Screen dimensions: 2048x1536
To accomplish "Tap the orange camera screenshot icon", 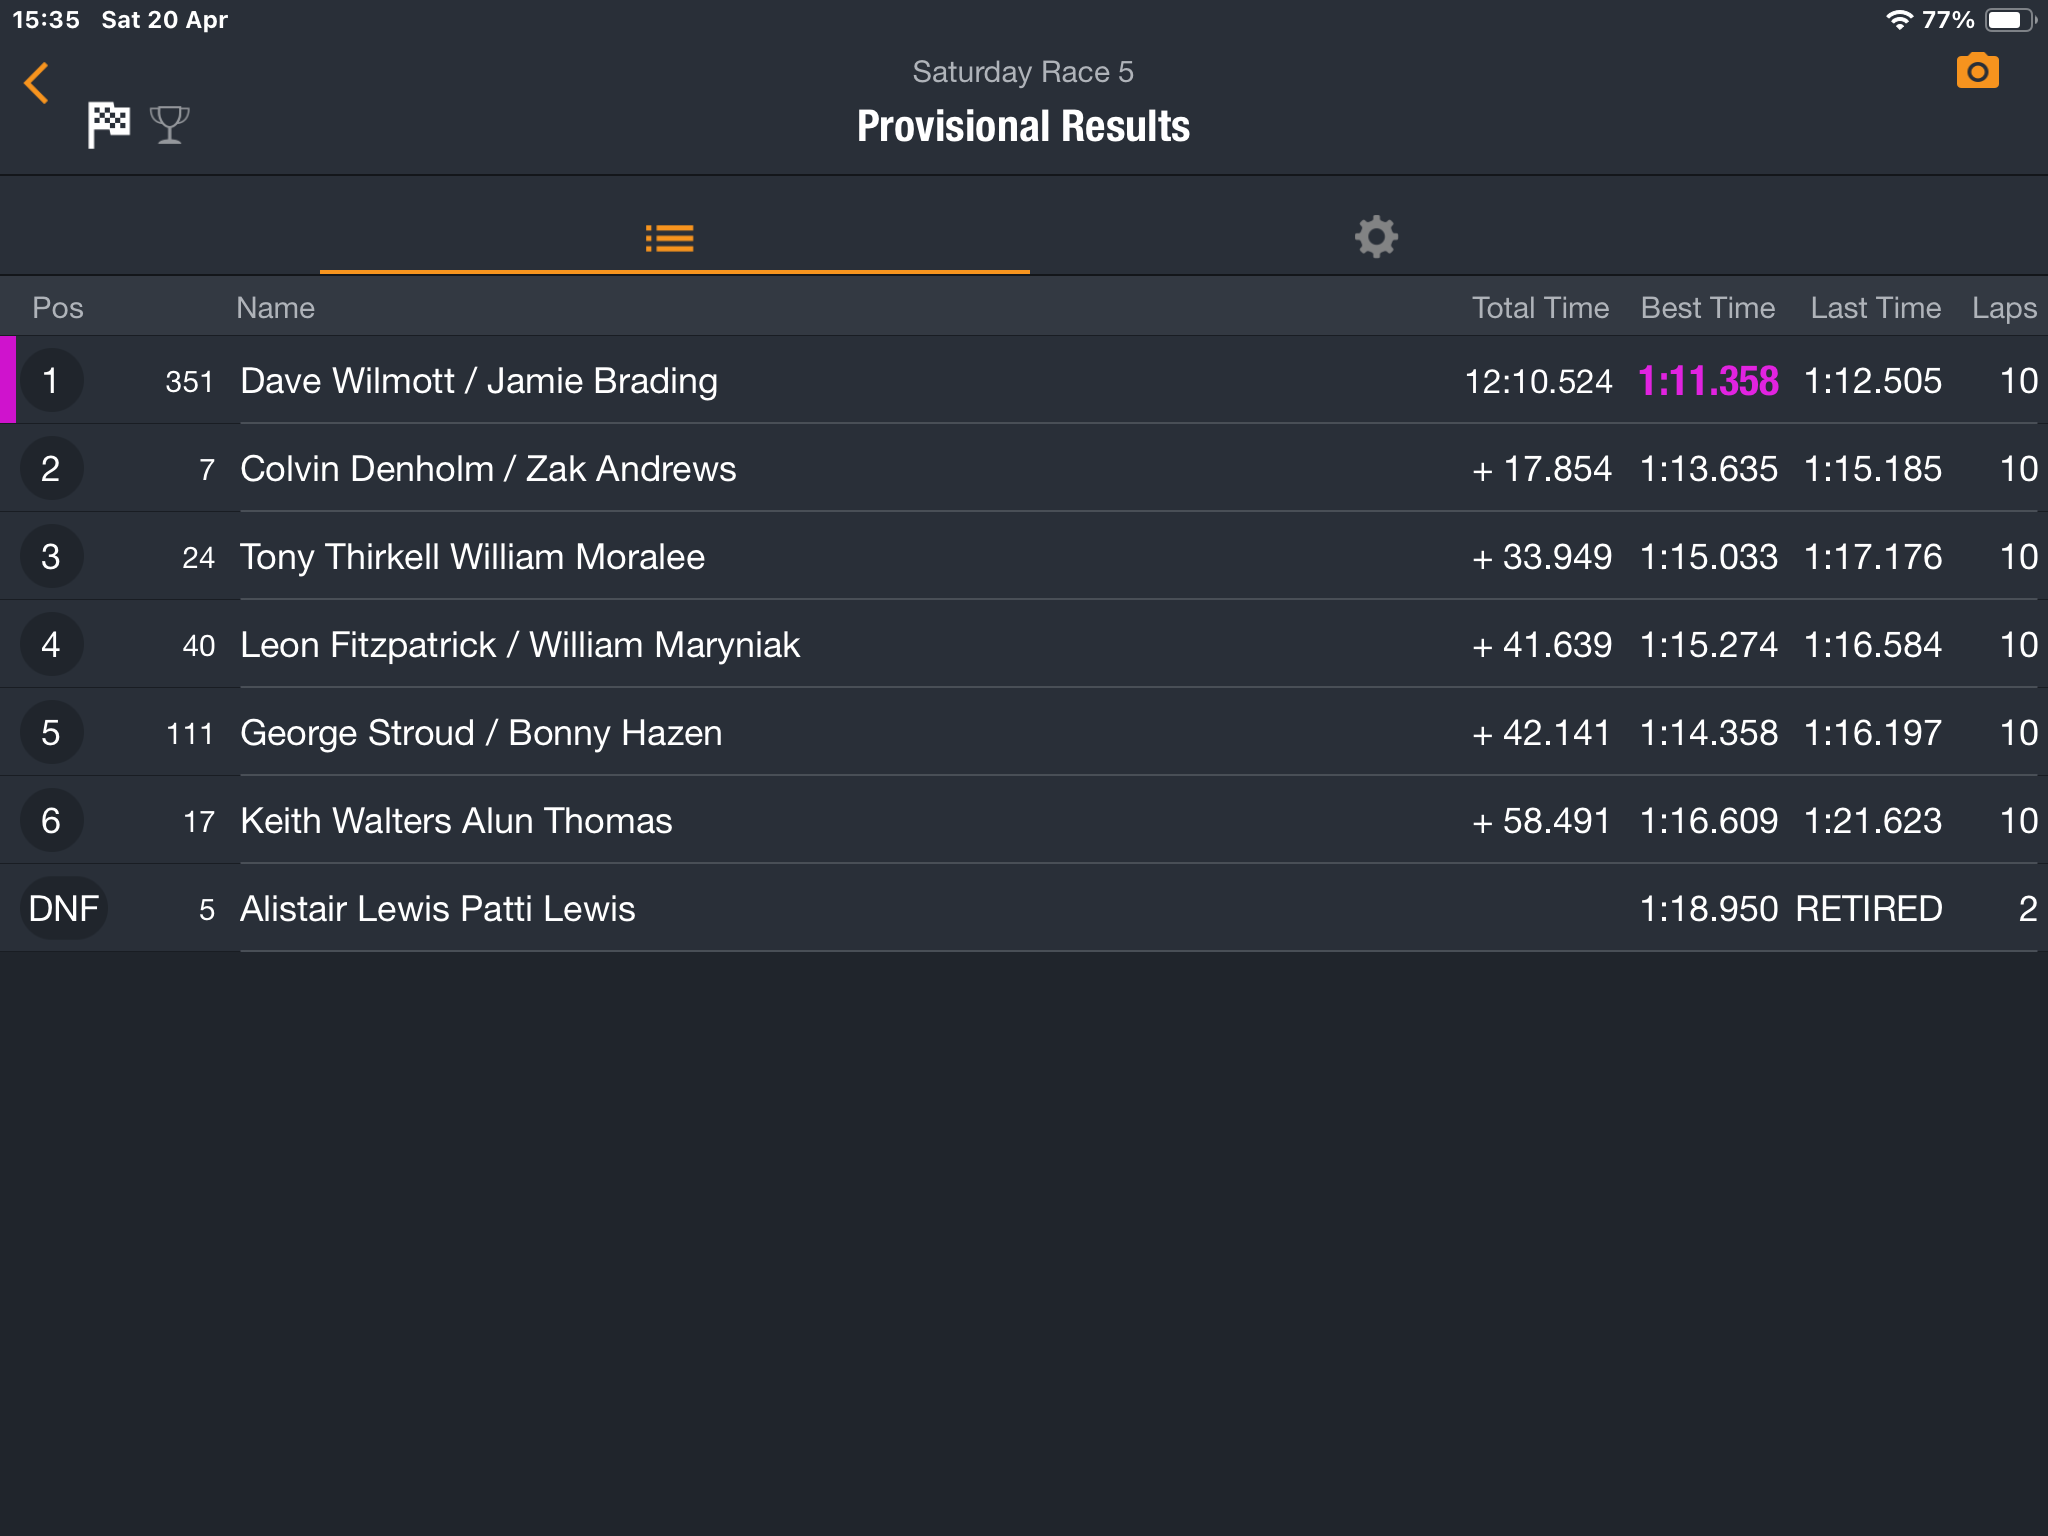I will coord(1977,72).
